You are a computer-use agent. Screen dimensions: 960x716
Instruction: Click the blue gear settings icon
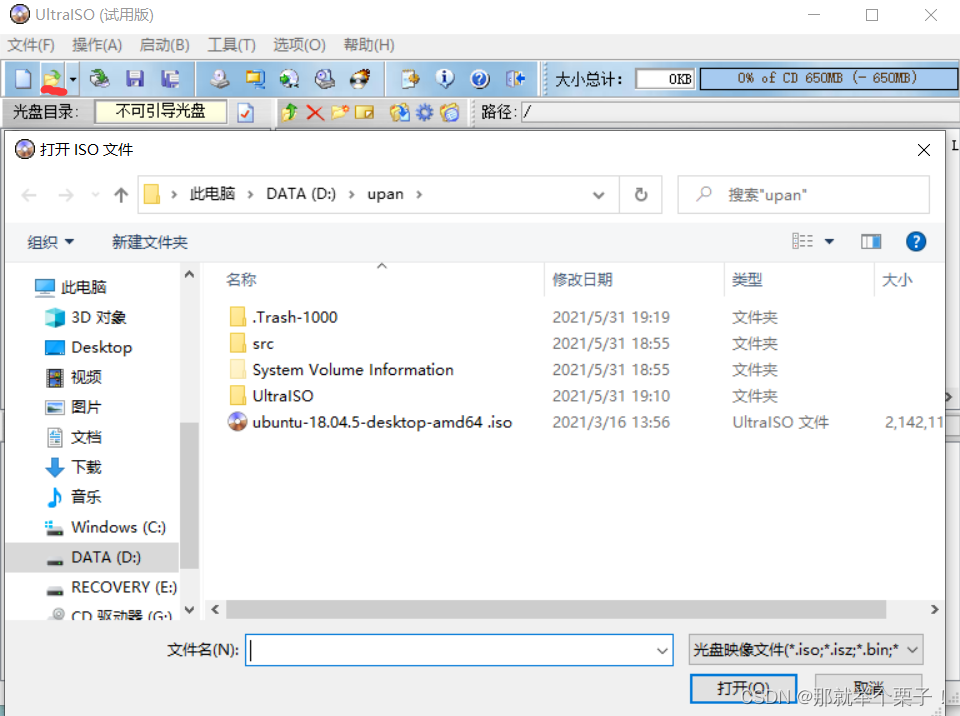click(424, 112)
